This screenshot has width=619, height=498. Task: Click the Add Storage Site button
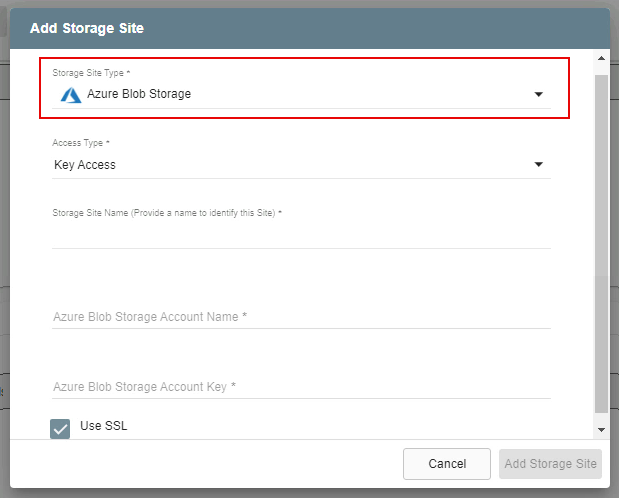(x=551, y=464)
